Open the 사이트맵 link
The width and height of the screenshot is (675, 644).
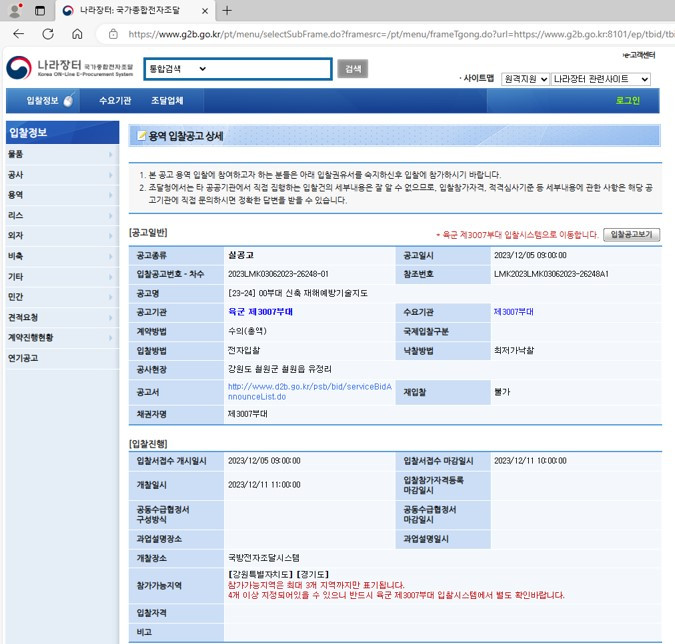click(x=478, y=78)
